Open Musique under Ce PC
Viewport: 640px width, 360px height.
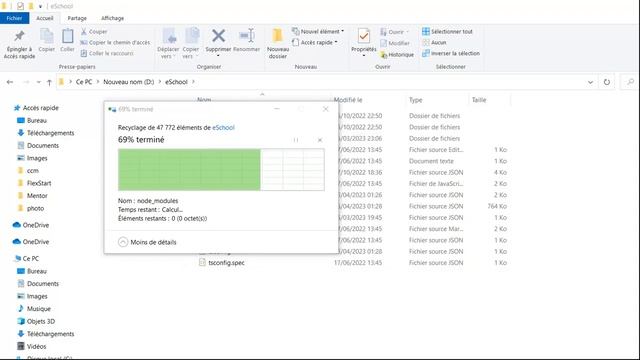point(38,309)
